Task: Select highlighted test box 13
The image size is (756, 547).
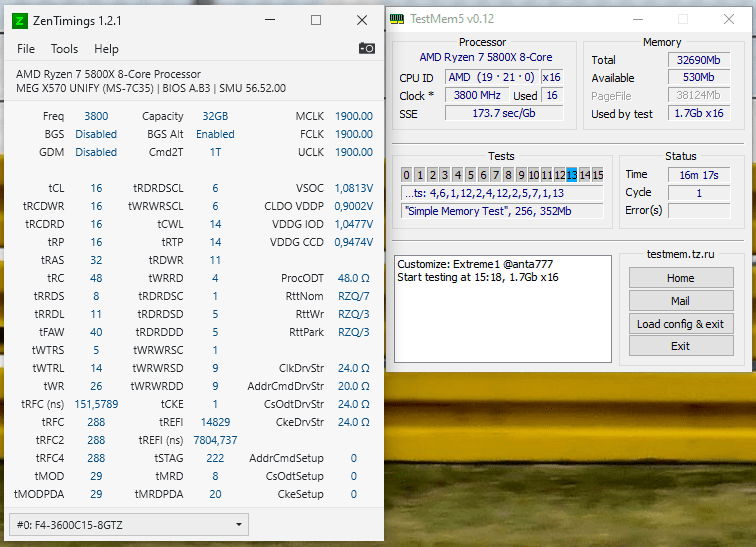Action: tap(572, 174)
